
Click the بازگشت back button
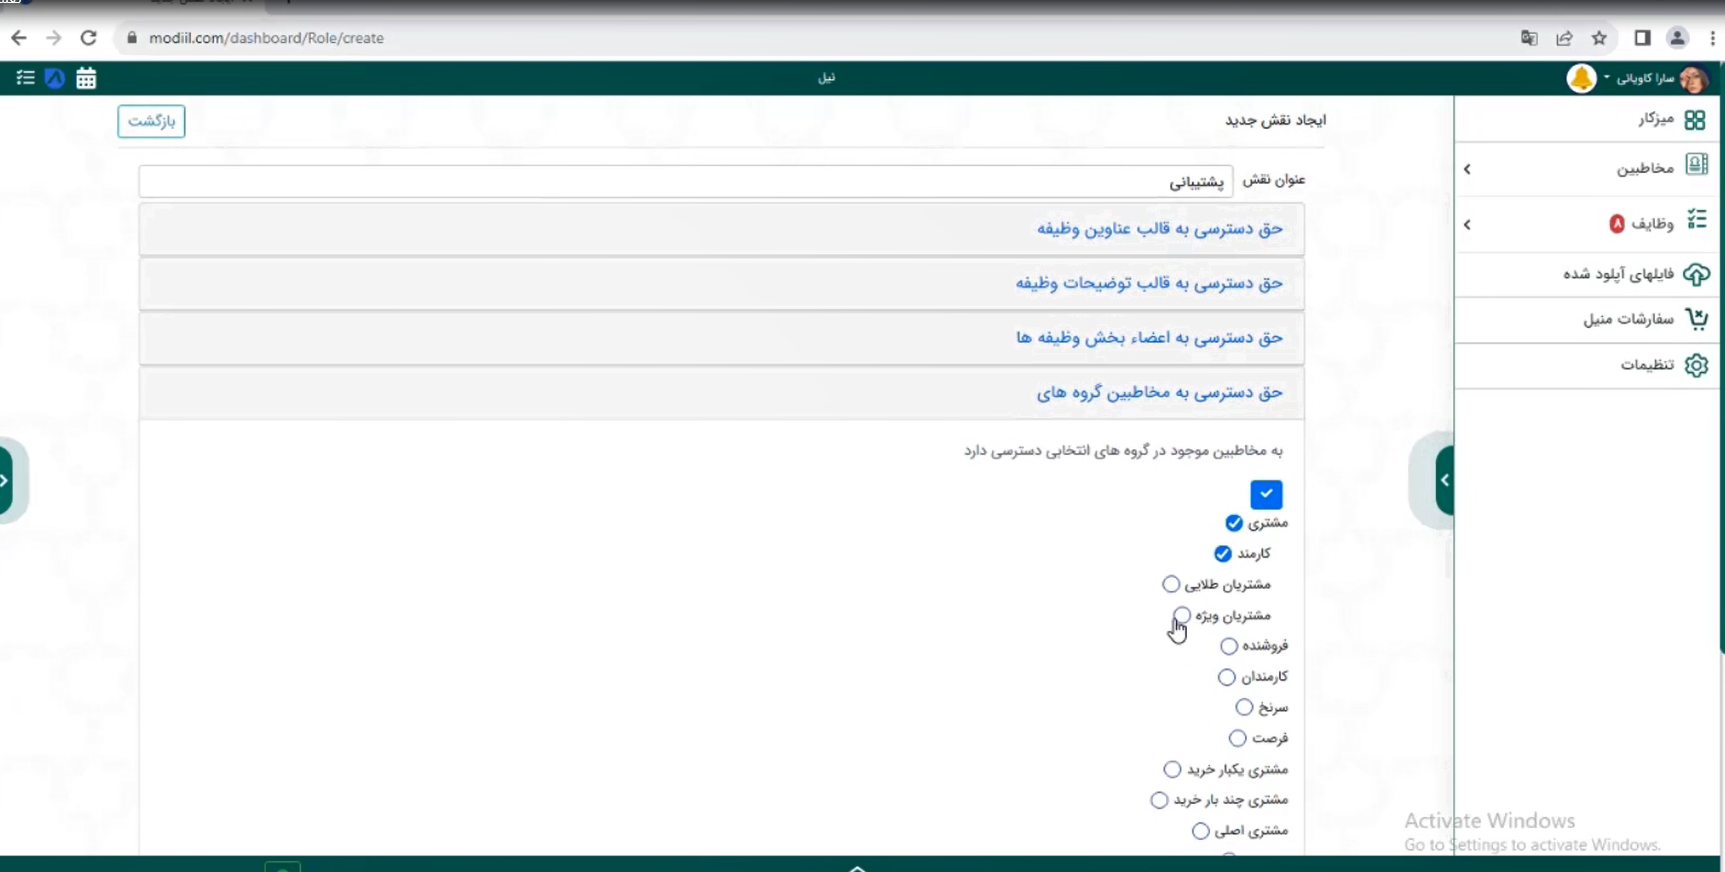click(x=151, y=121)
